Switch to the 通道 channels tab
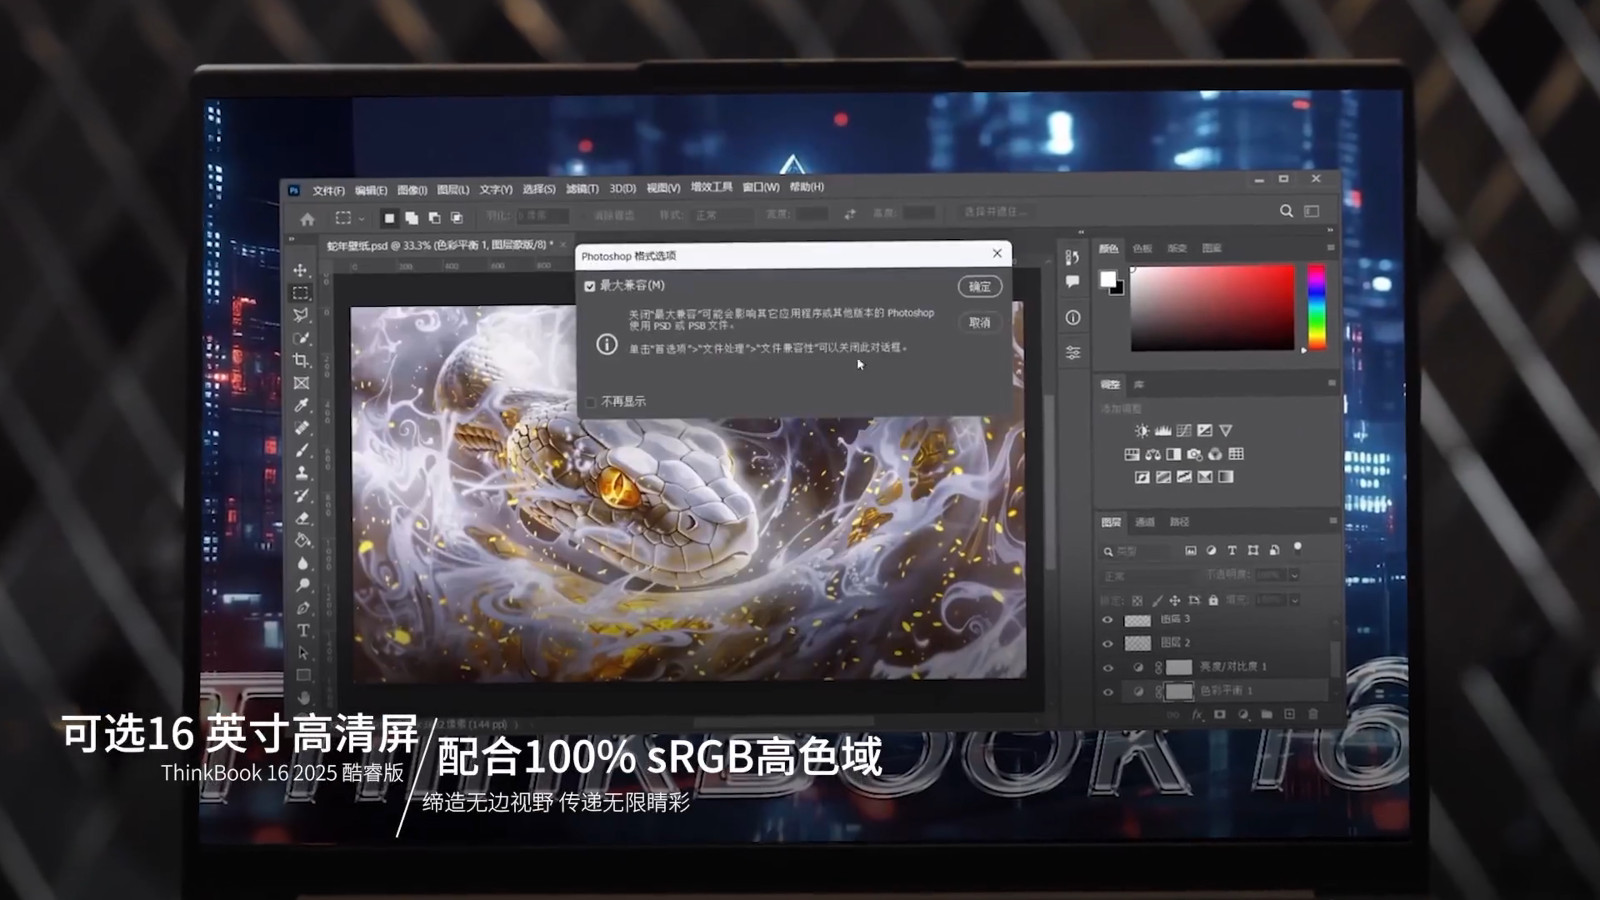Image resolution: width=1600 pixels, height=900 pixels. tap(1145, 522)
